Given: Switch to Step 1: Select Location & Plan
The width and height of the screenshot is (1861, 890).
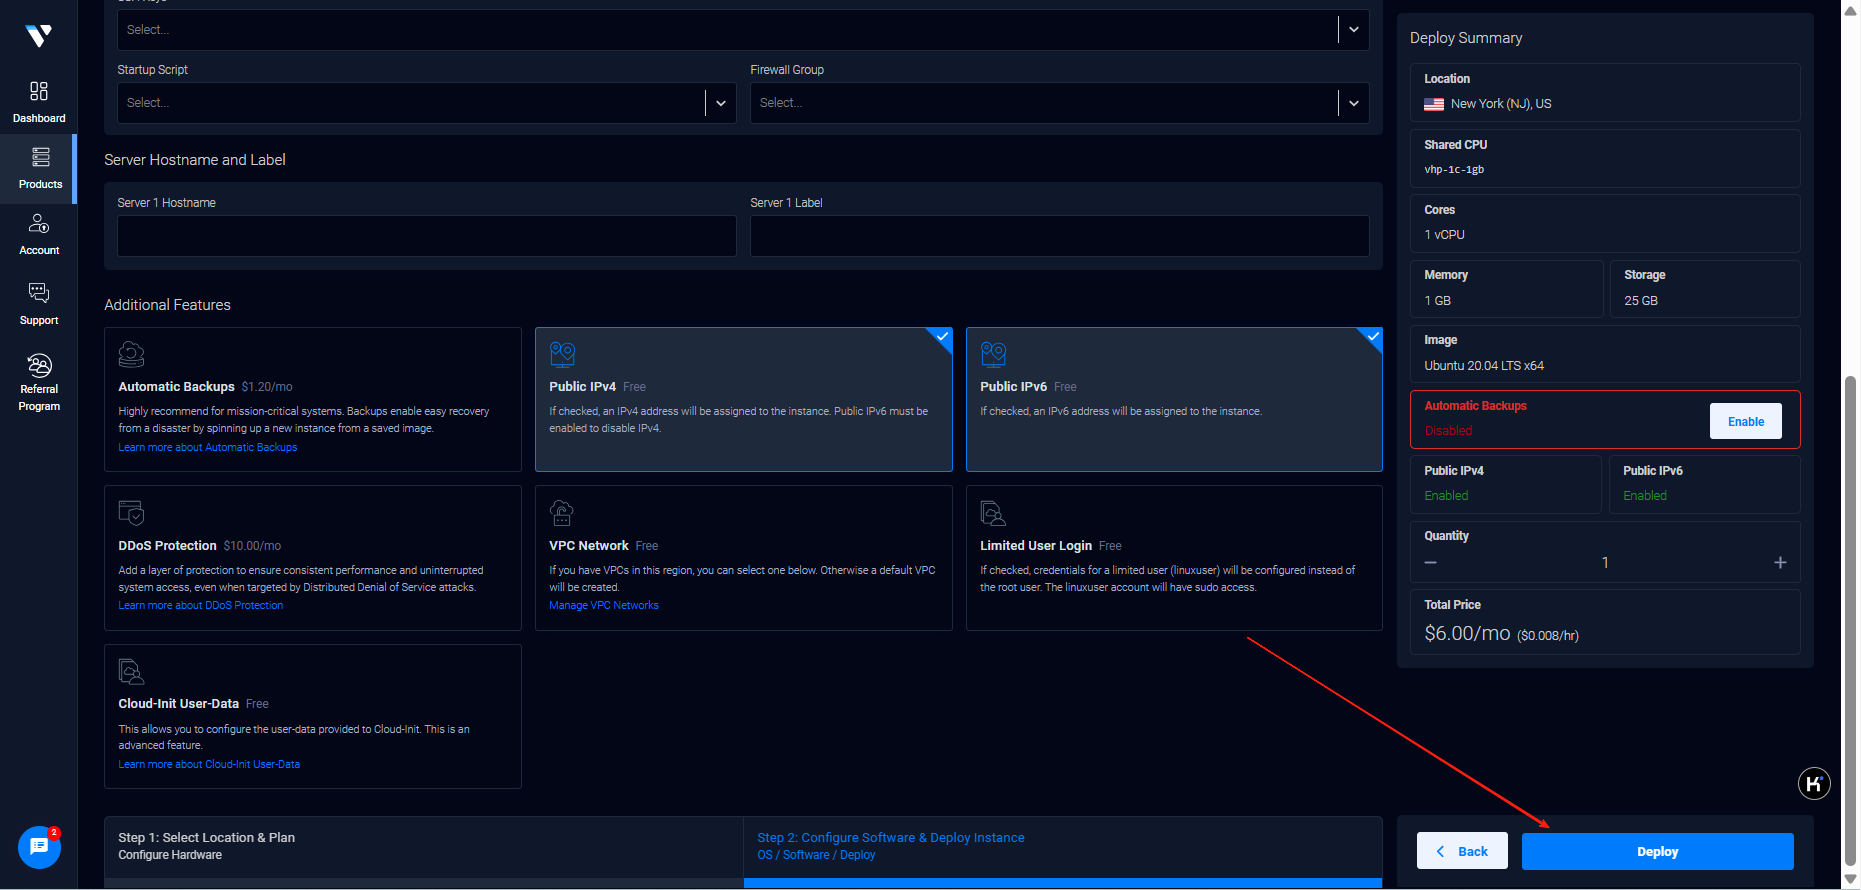Looking at the screenshot, I should pyautogui.click(x=423, y=846).
